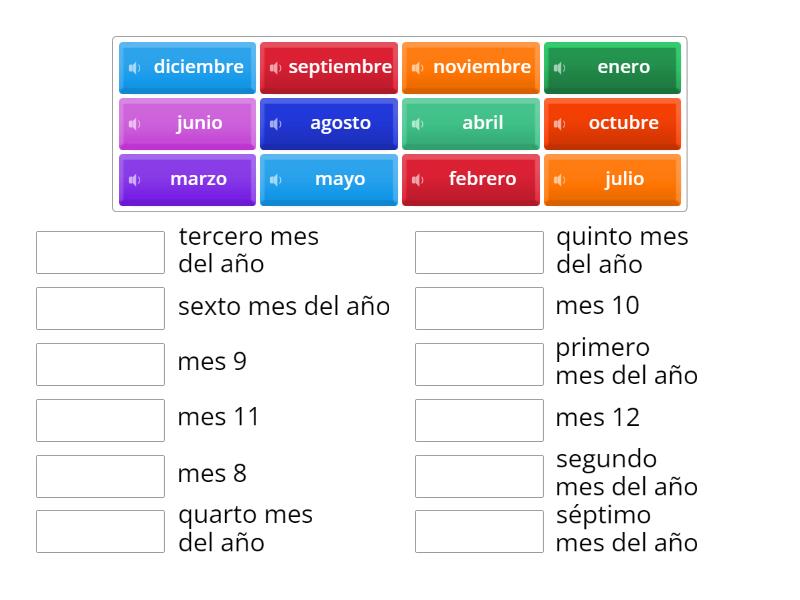The height and width of the screenshot is (600, 800).
Task: Play audio for the febrero tile
Action: click(419, 179)
